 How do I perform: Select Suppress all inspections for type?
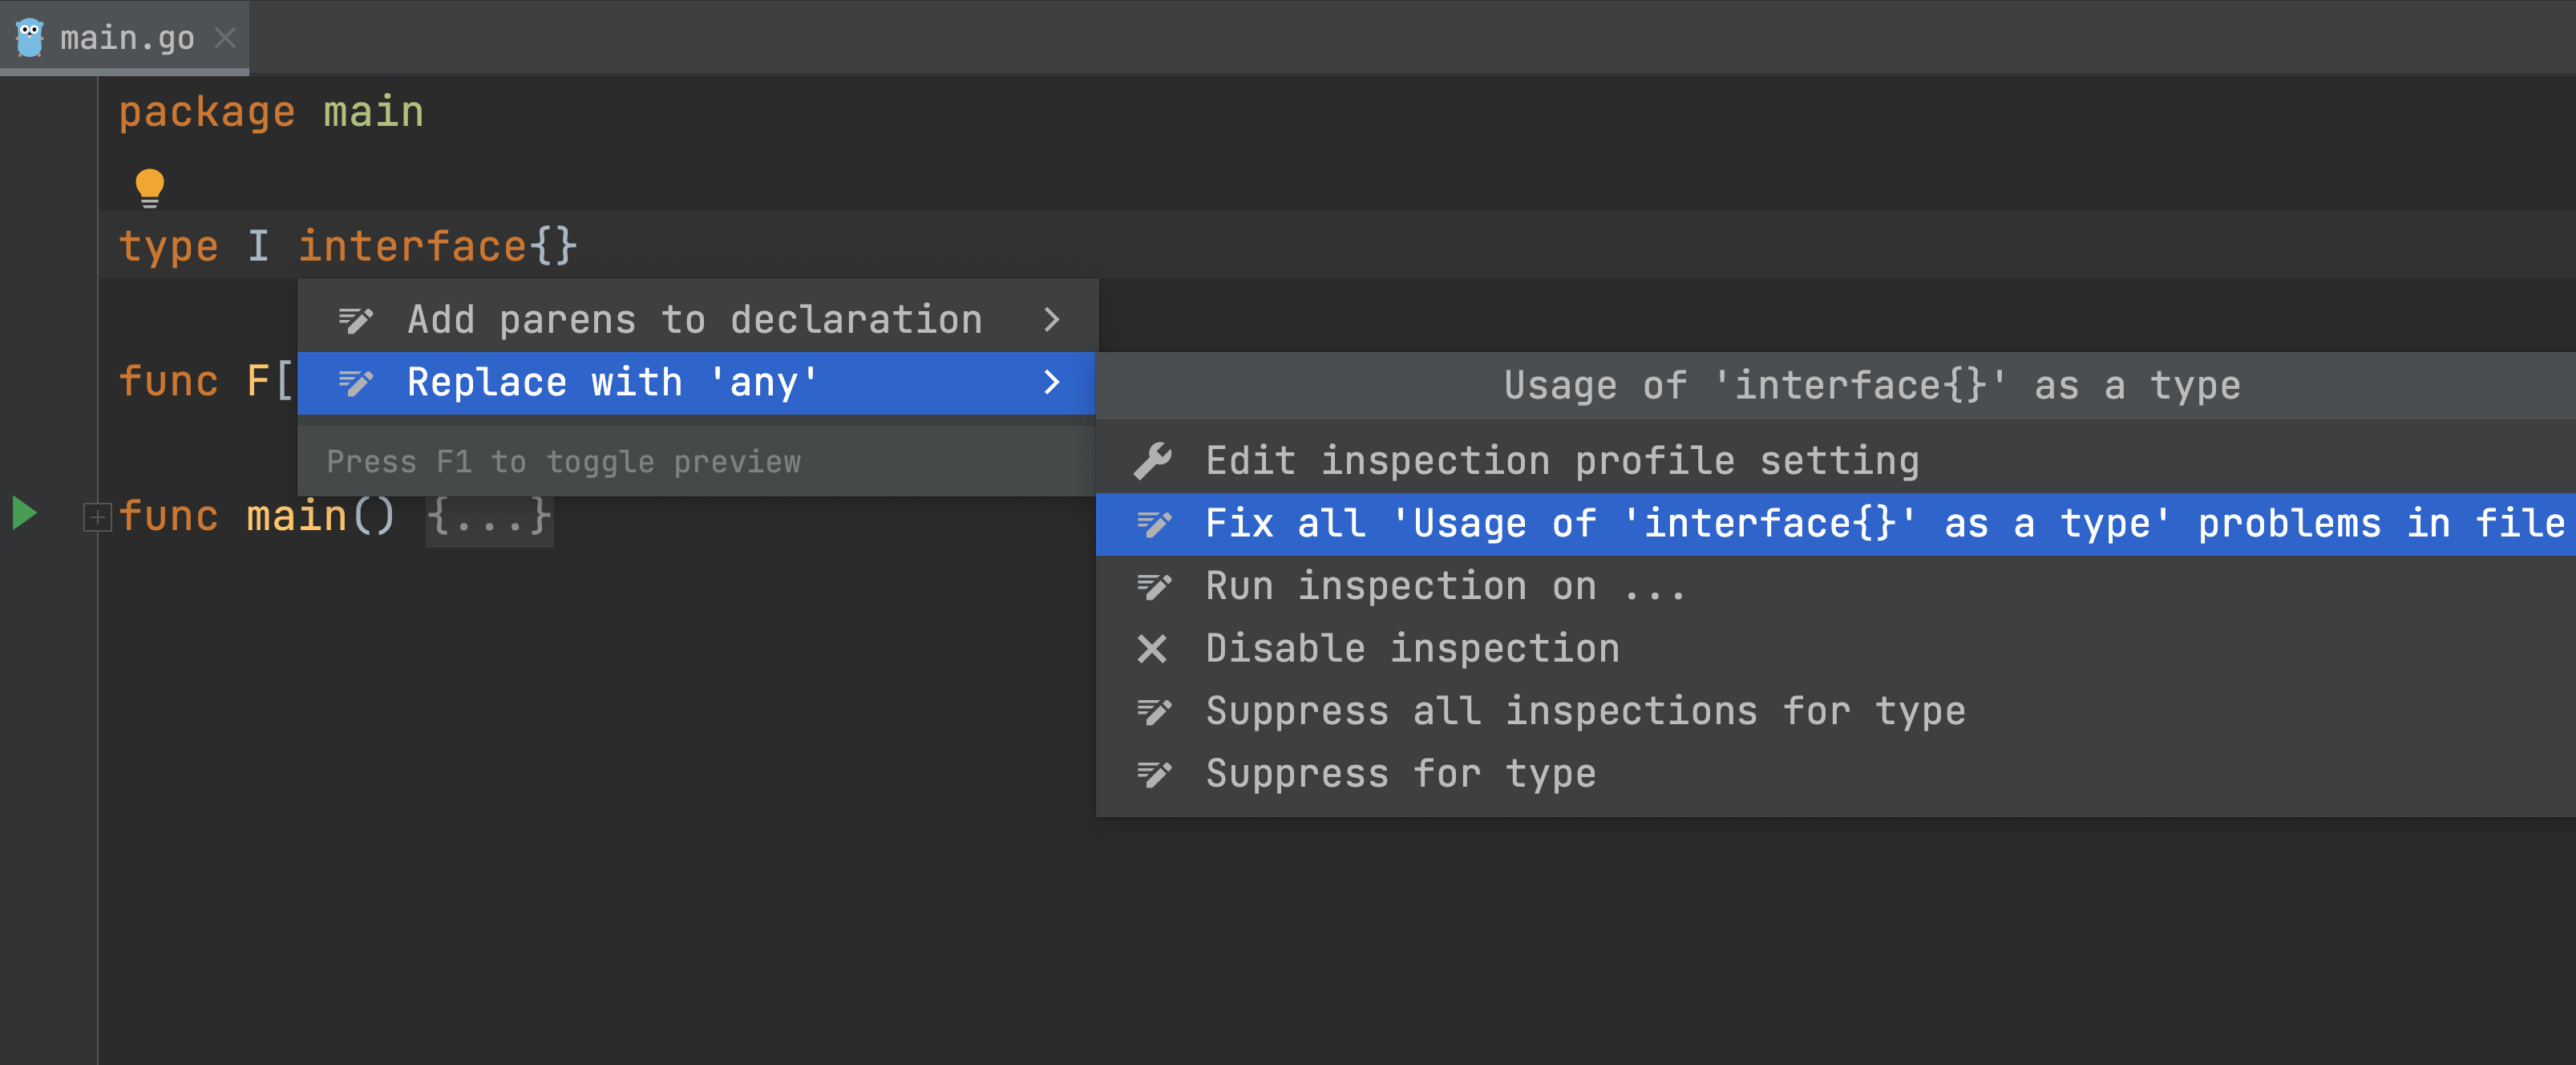(x=1585, y=712)
